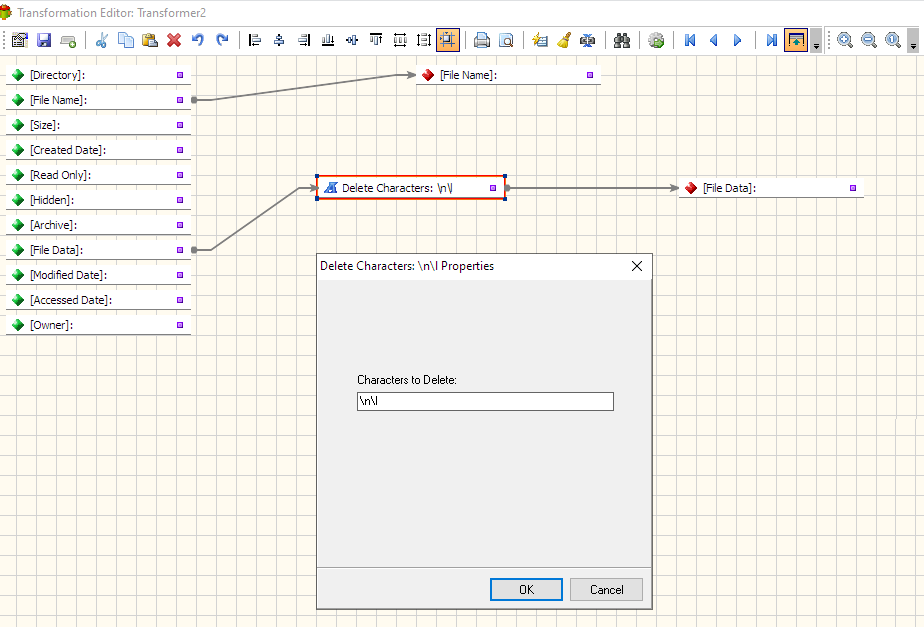Print the transformation using the printer icon
Viewport: 924px width, 627px height.
tap(481, 40)
